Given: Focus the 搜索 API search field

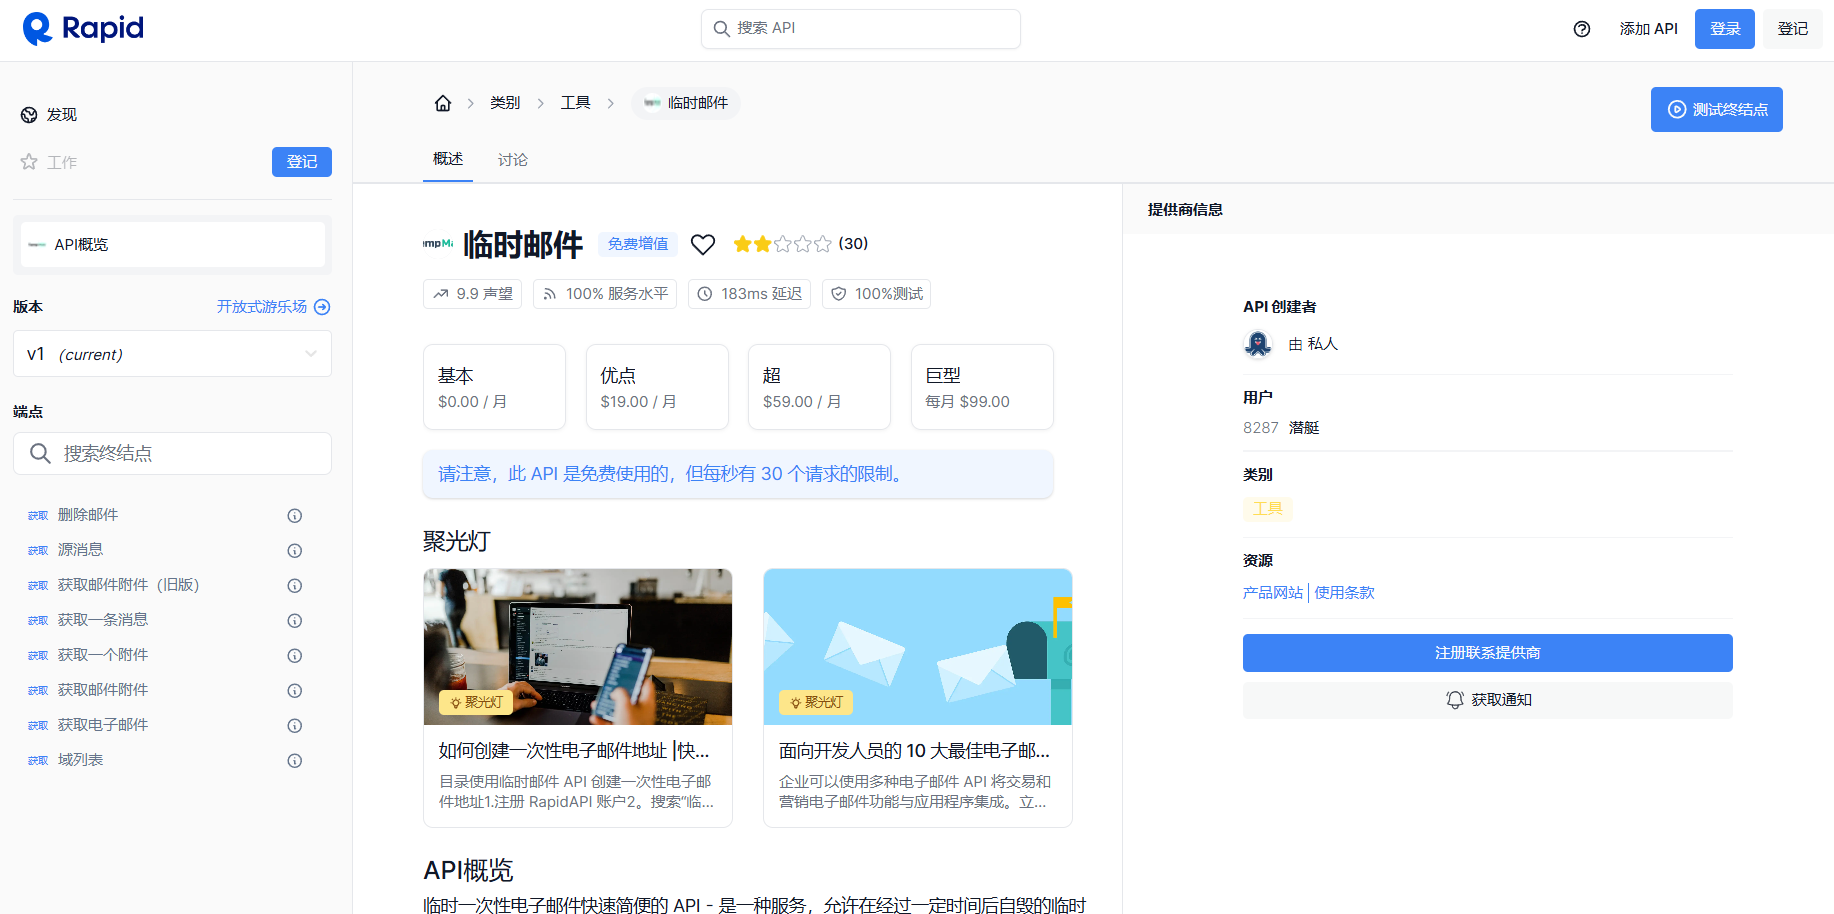Looking at the screenshot, I should 861,29.
